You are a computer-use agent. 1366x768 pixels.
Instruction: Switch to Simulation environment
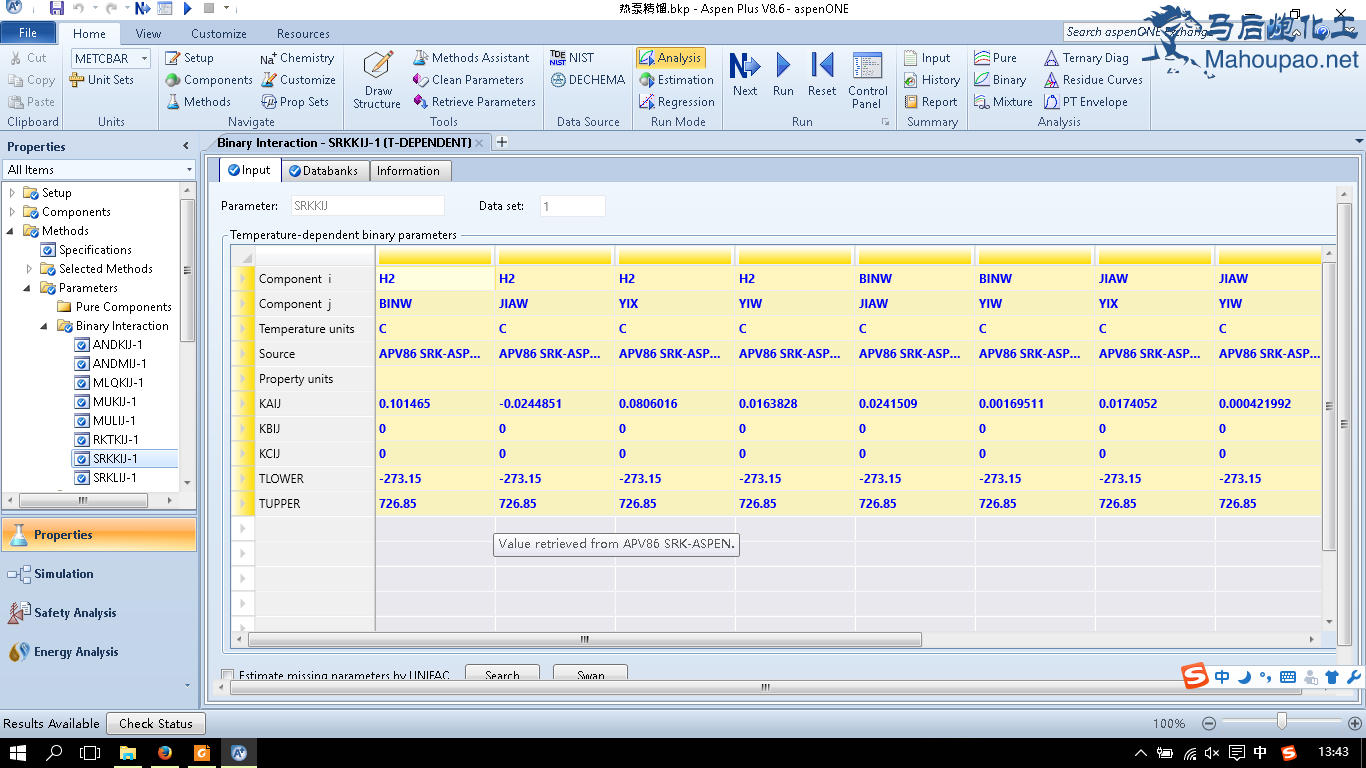point(98,574)
